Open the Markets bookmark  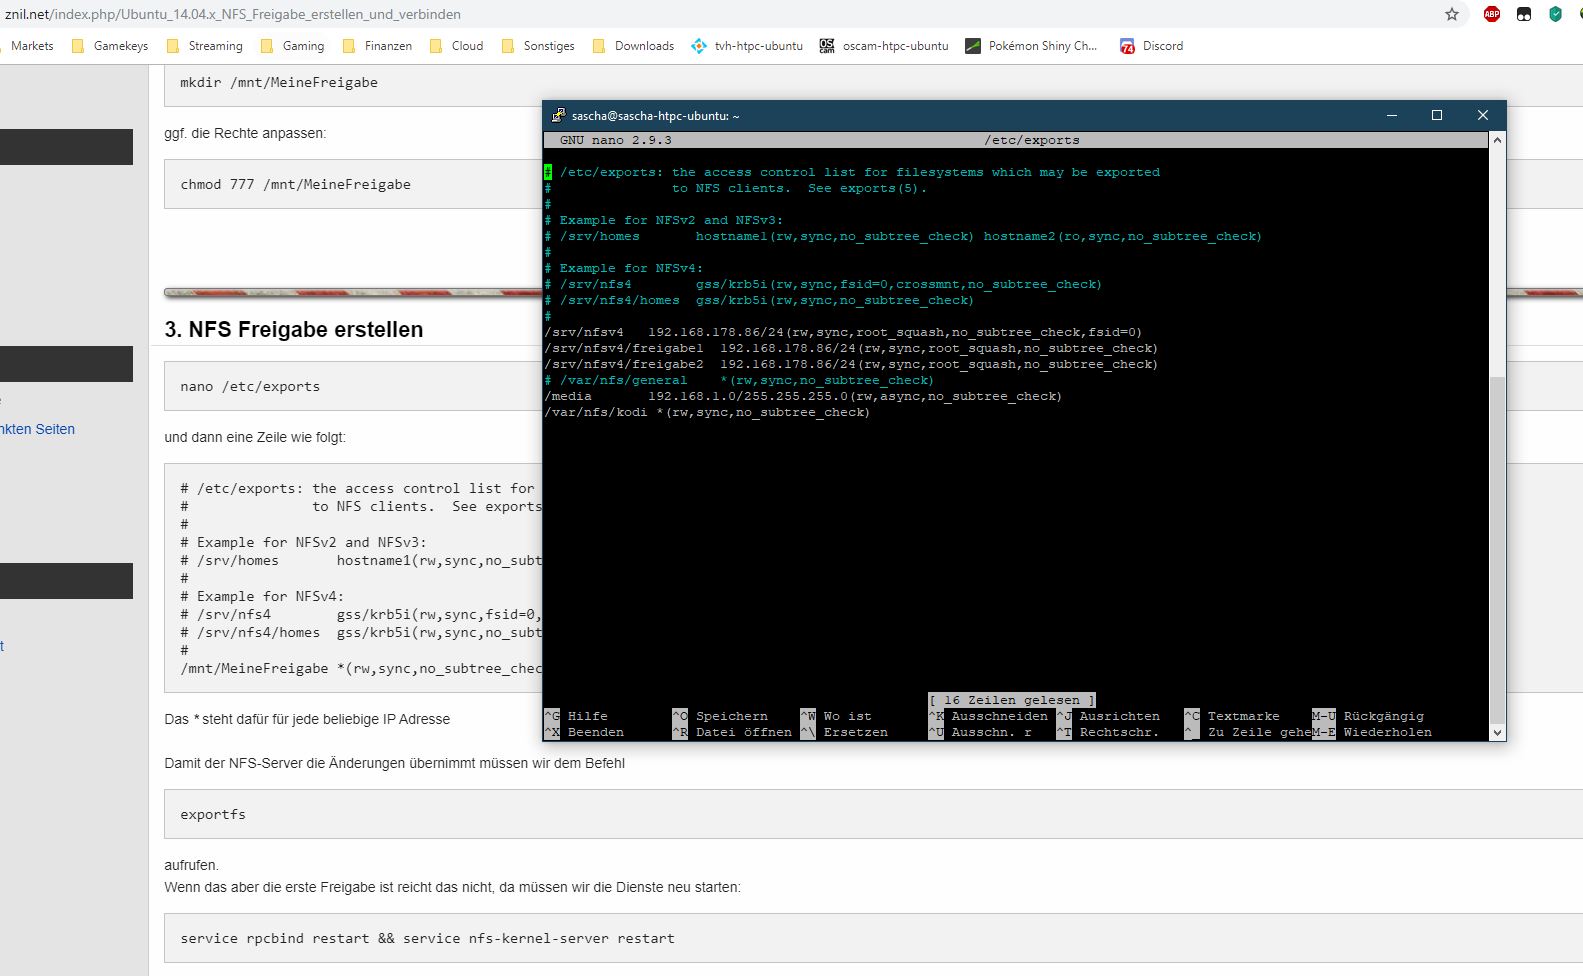click(31, 46)
